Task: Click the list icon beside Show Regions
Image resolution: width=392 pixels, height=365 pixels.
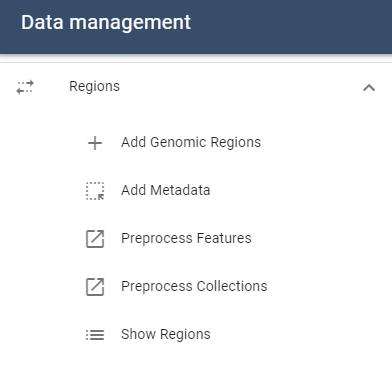Action: (x=95, y=335)
